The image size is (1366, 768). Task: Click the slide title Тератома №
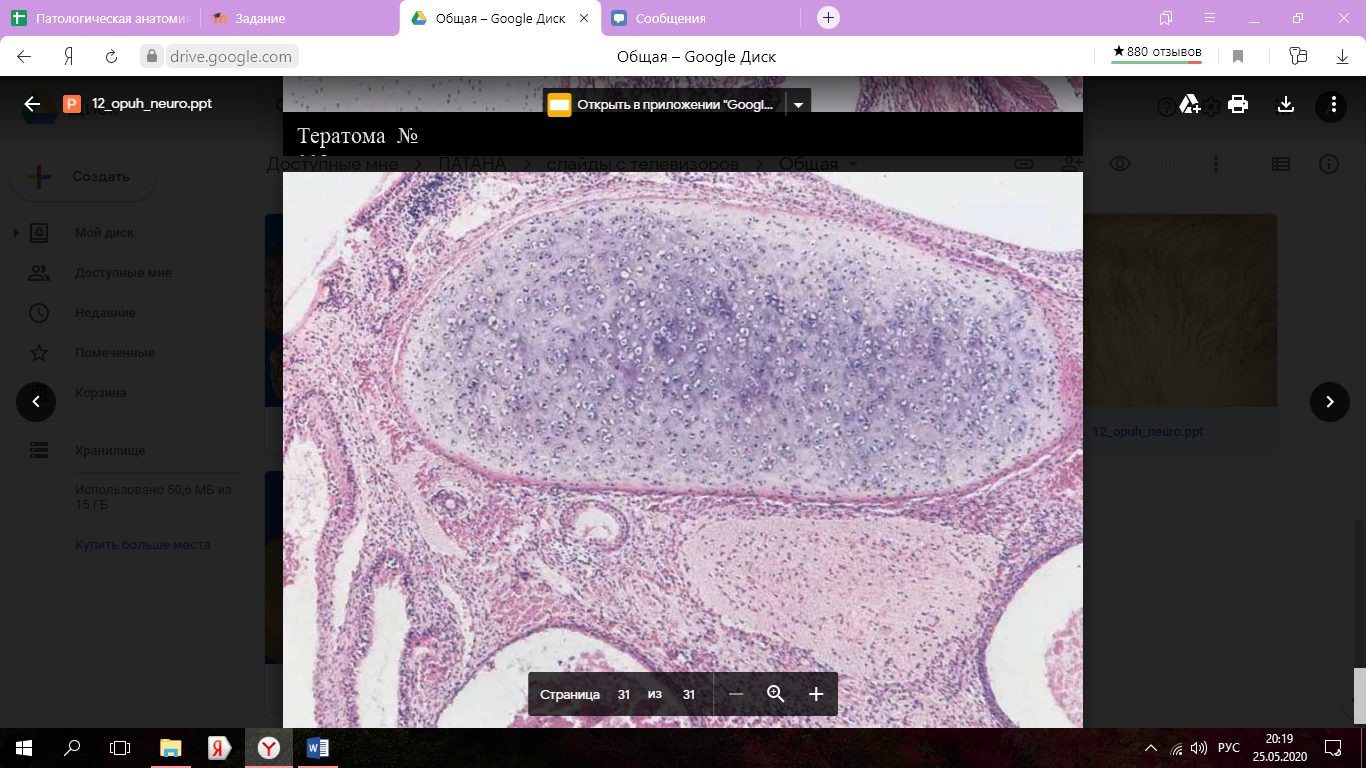tap(357, 136)
